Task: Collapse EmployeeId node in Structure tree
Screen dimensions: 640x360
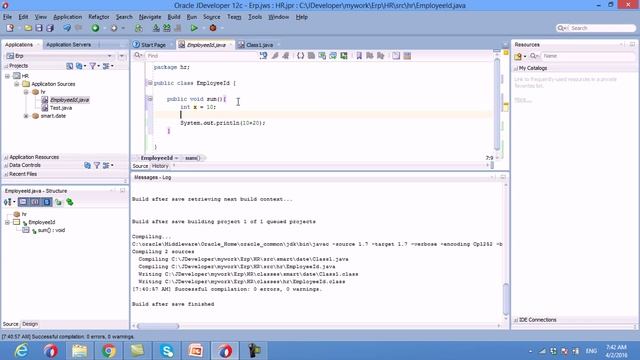Action: [x=7, y=222]
